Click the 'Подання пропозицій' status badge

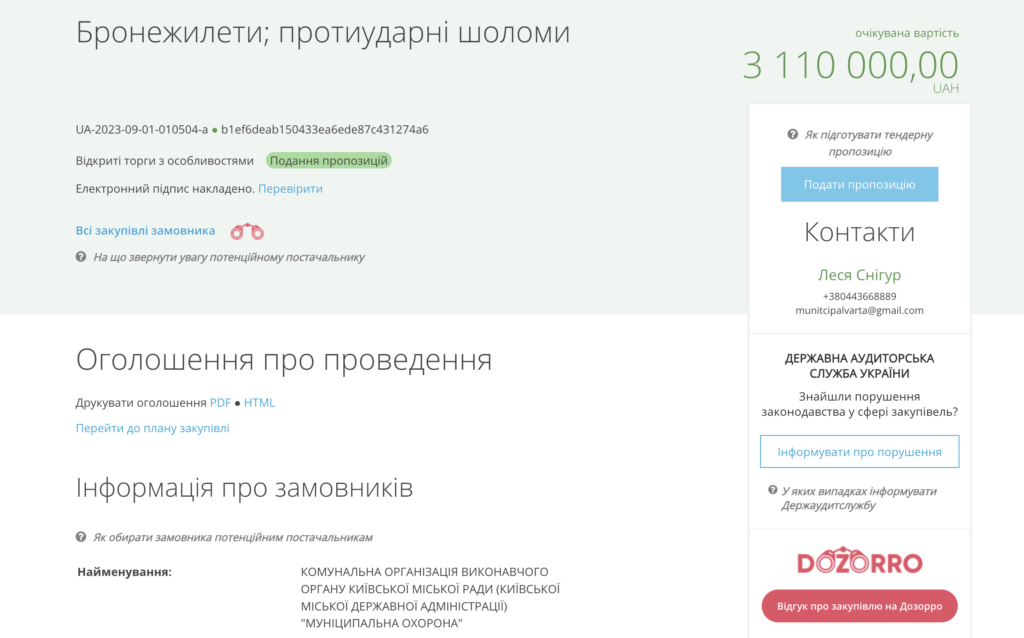pos(328,160)
